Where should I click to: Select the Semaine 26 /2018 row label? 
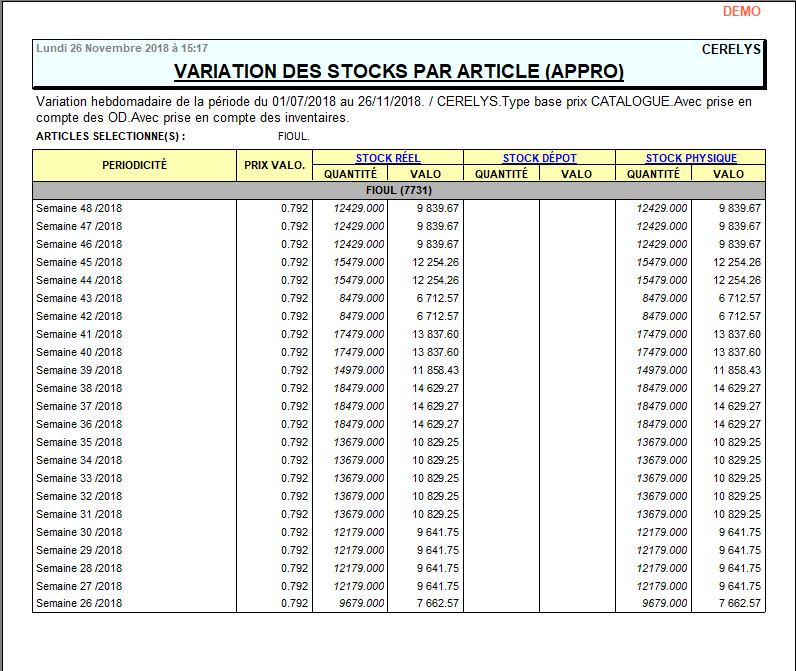[x=79, y=604]
